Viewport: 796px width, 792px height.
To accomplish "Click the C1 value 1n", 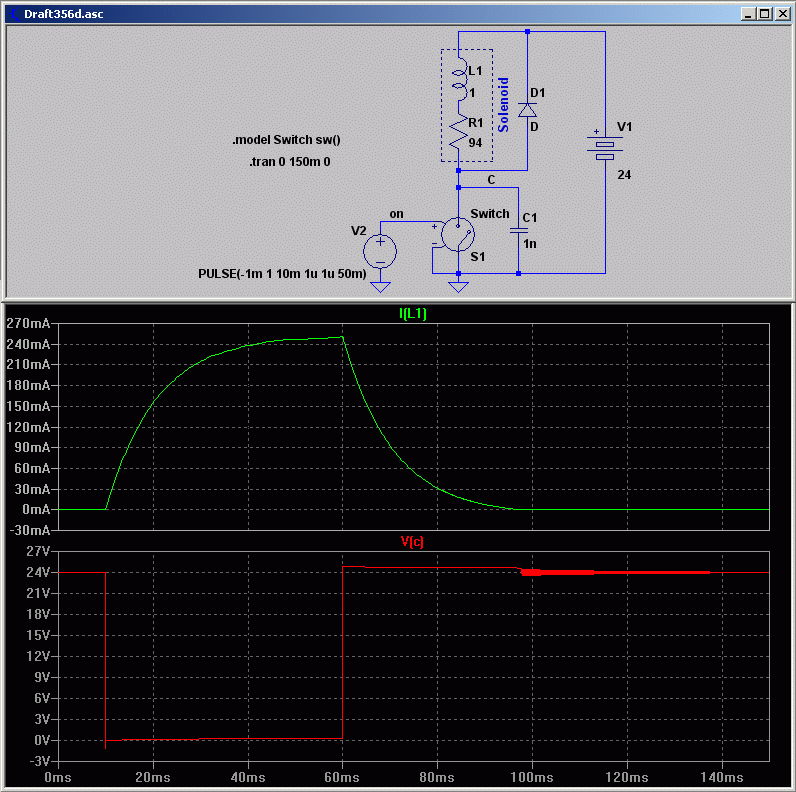I will point(530,244).
